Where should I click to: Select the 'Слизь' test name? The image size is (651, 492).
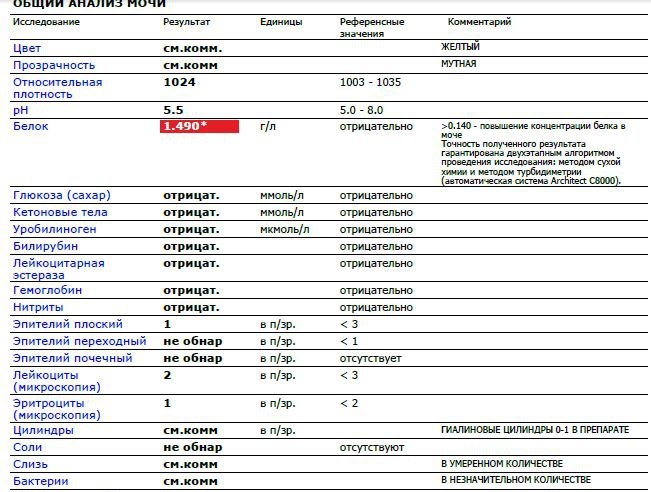30,464
